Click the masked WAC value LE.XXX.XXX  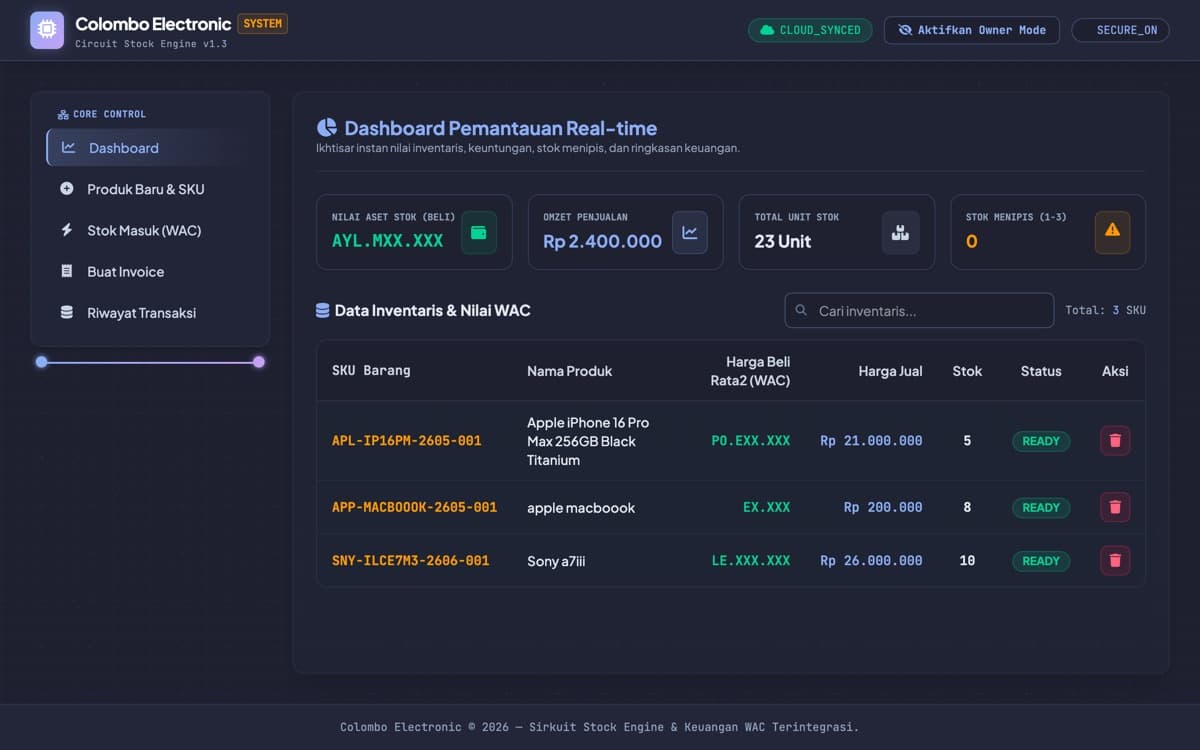751,560
